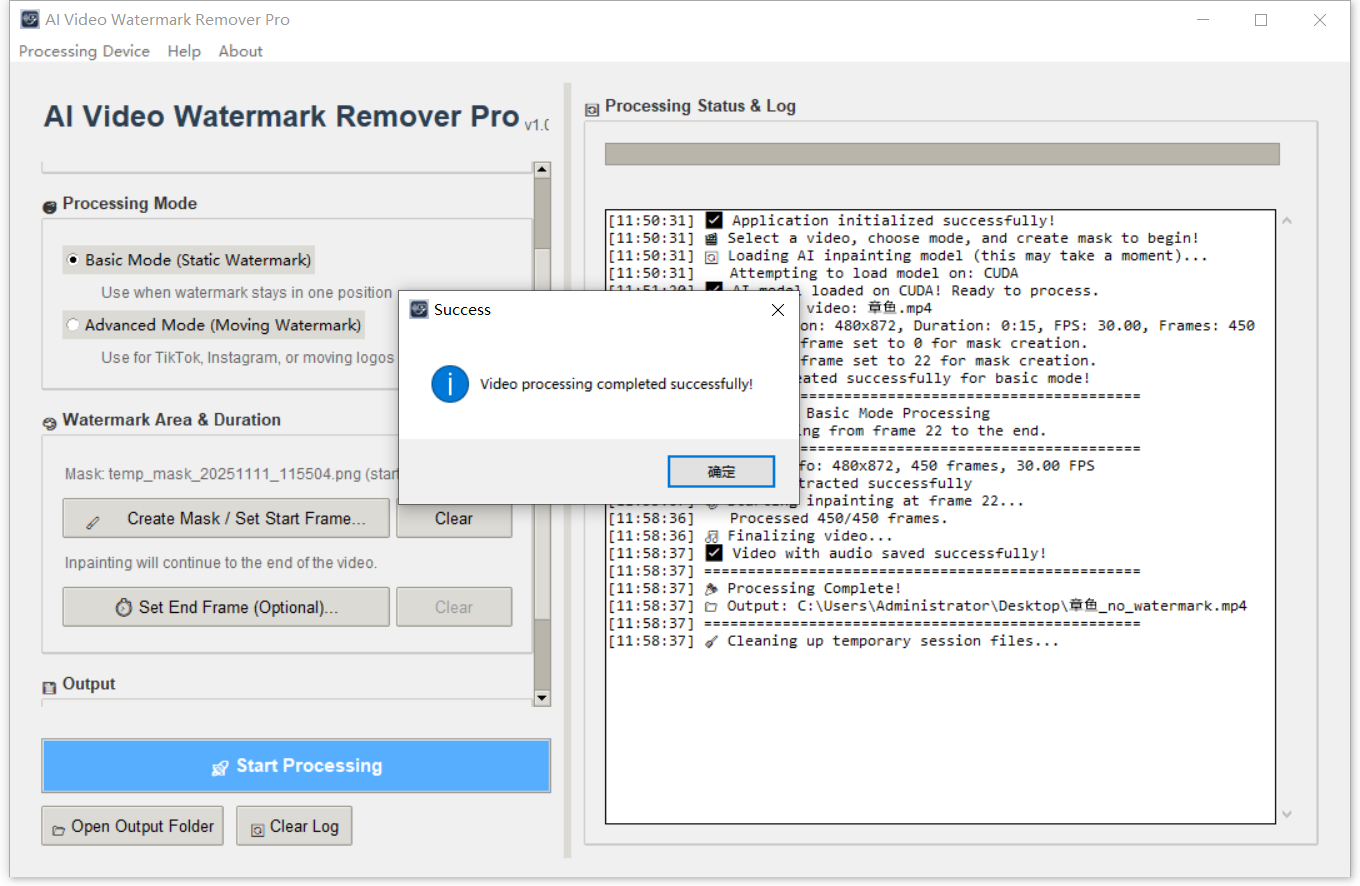Close the Success dialog with X
Screen dimensions: 1360x886
click(778, 310)
